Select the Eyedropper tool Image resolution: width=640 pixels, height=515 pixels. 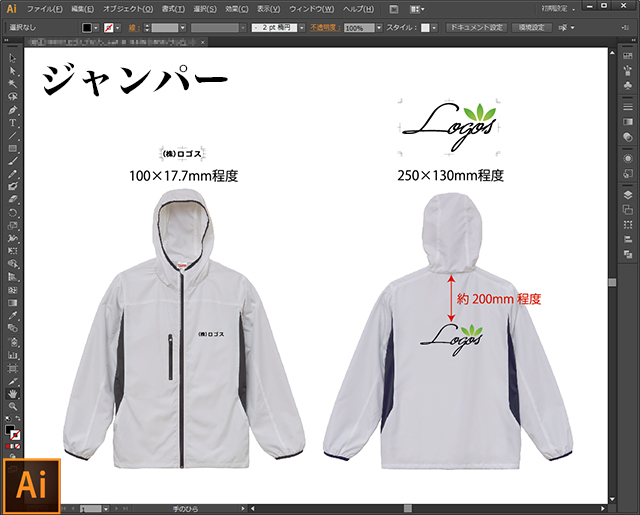(13, 315)
